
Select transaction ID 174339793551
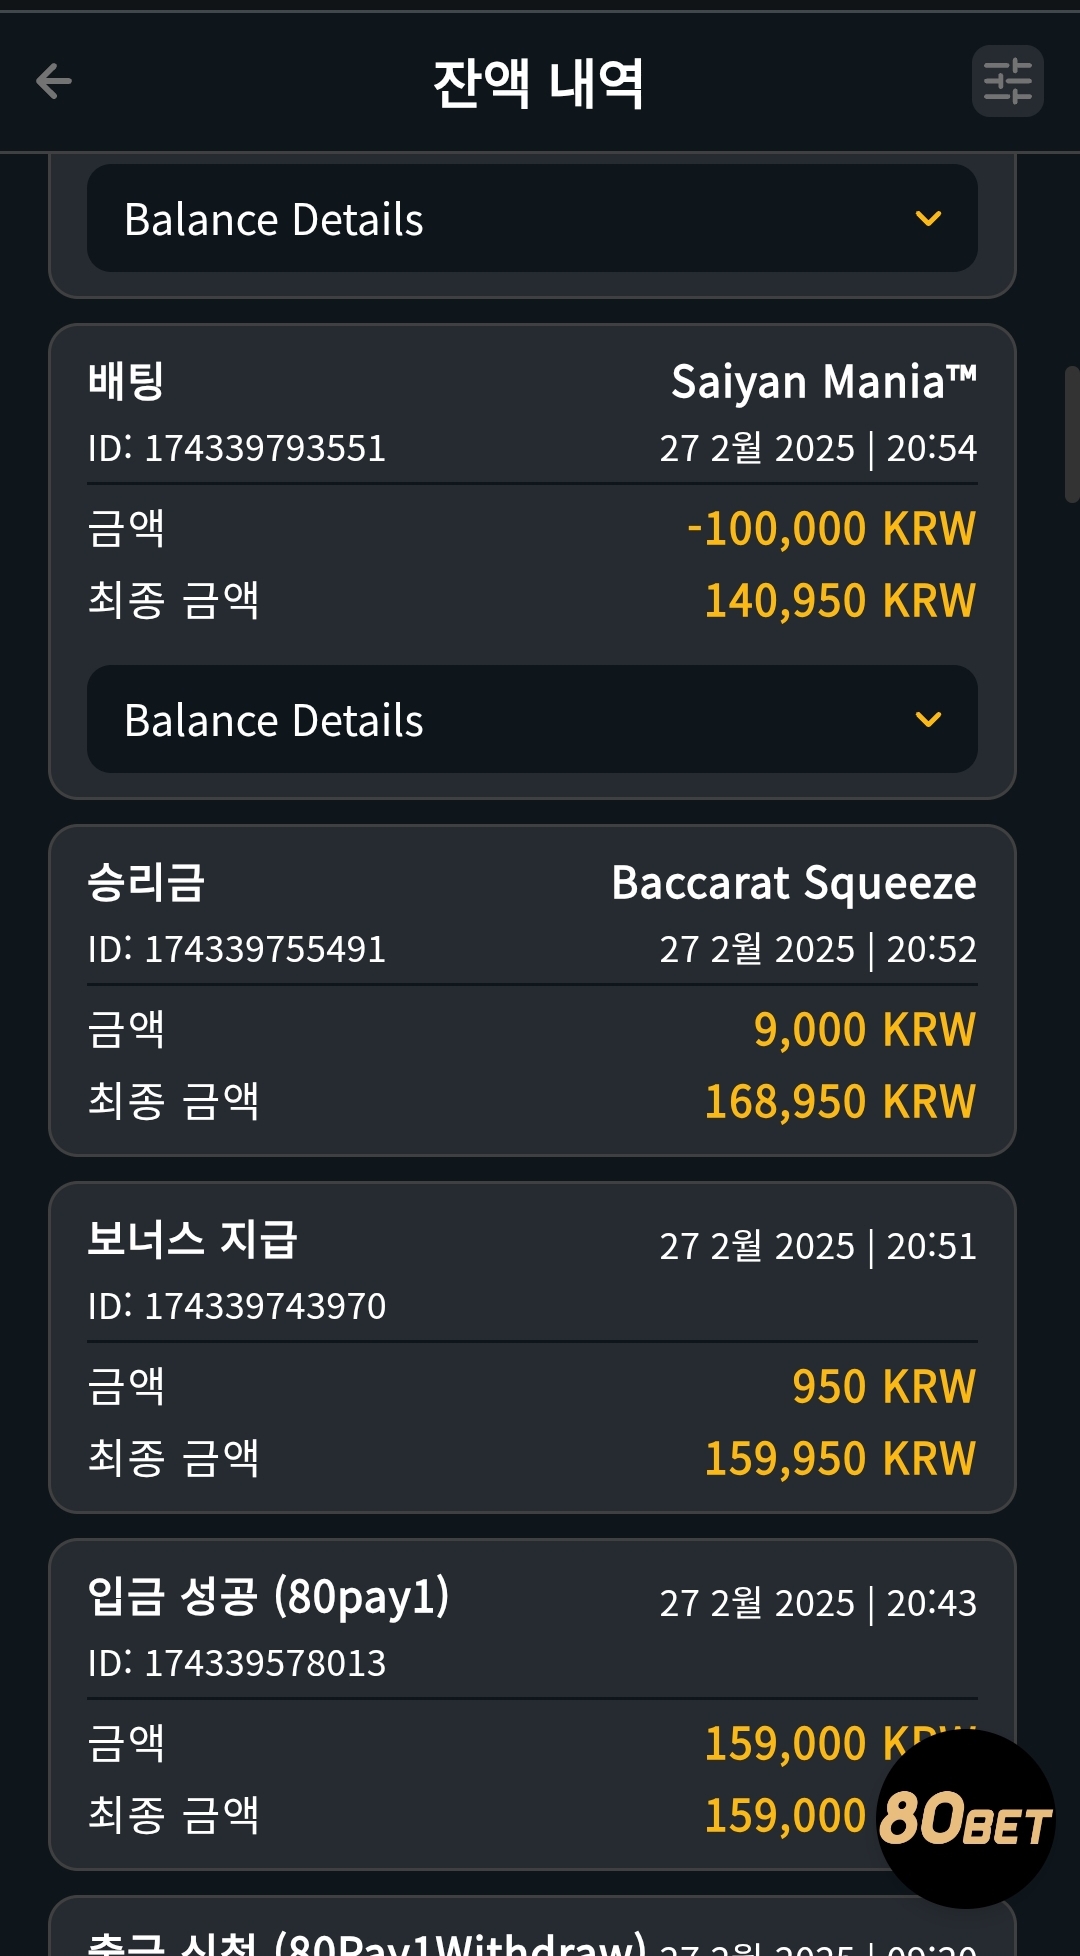pyautogui.click(x=237, y=448)
